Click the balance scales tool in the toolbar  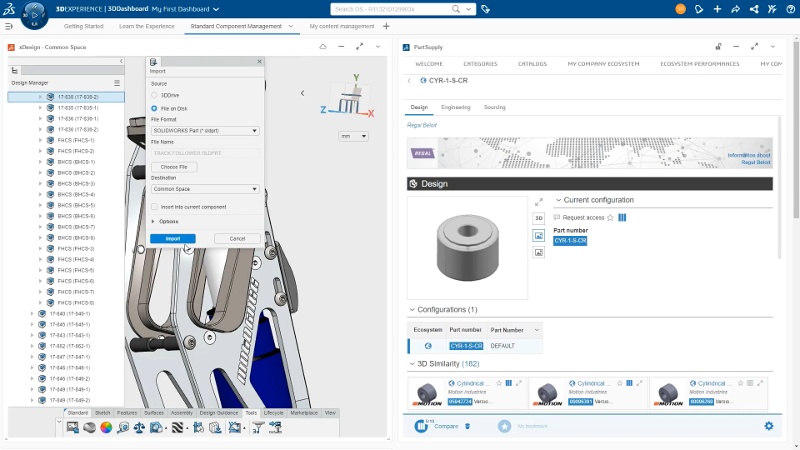pos(139,428)
